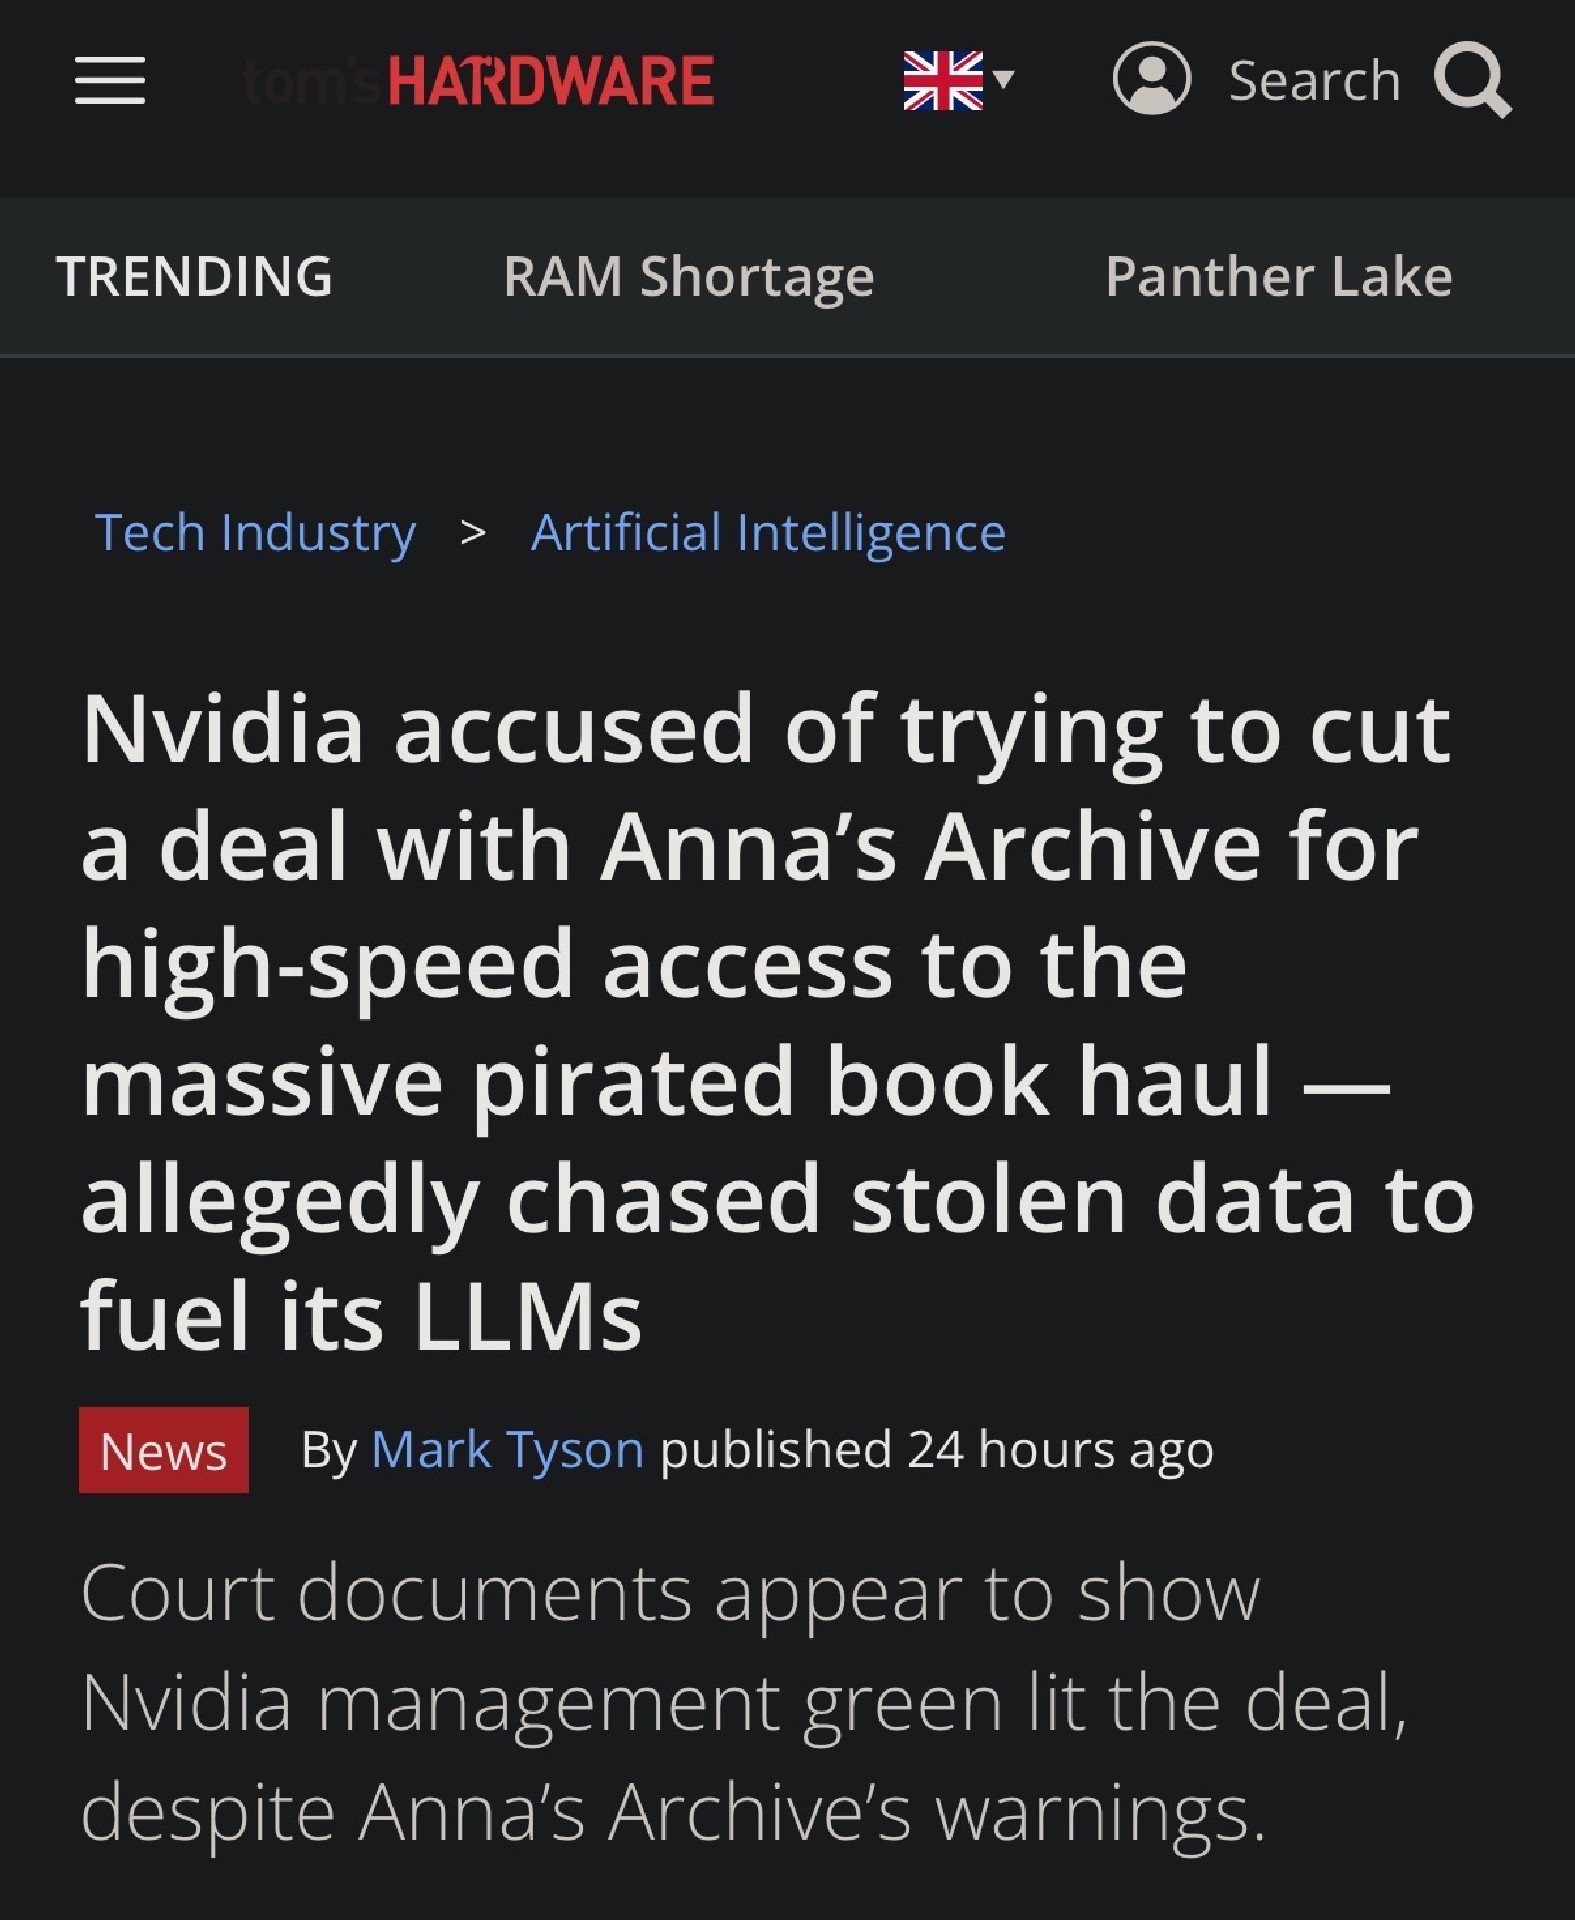
Task: Go to the Tech Industry breadcrumb
Action: pos(255,532)
